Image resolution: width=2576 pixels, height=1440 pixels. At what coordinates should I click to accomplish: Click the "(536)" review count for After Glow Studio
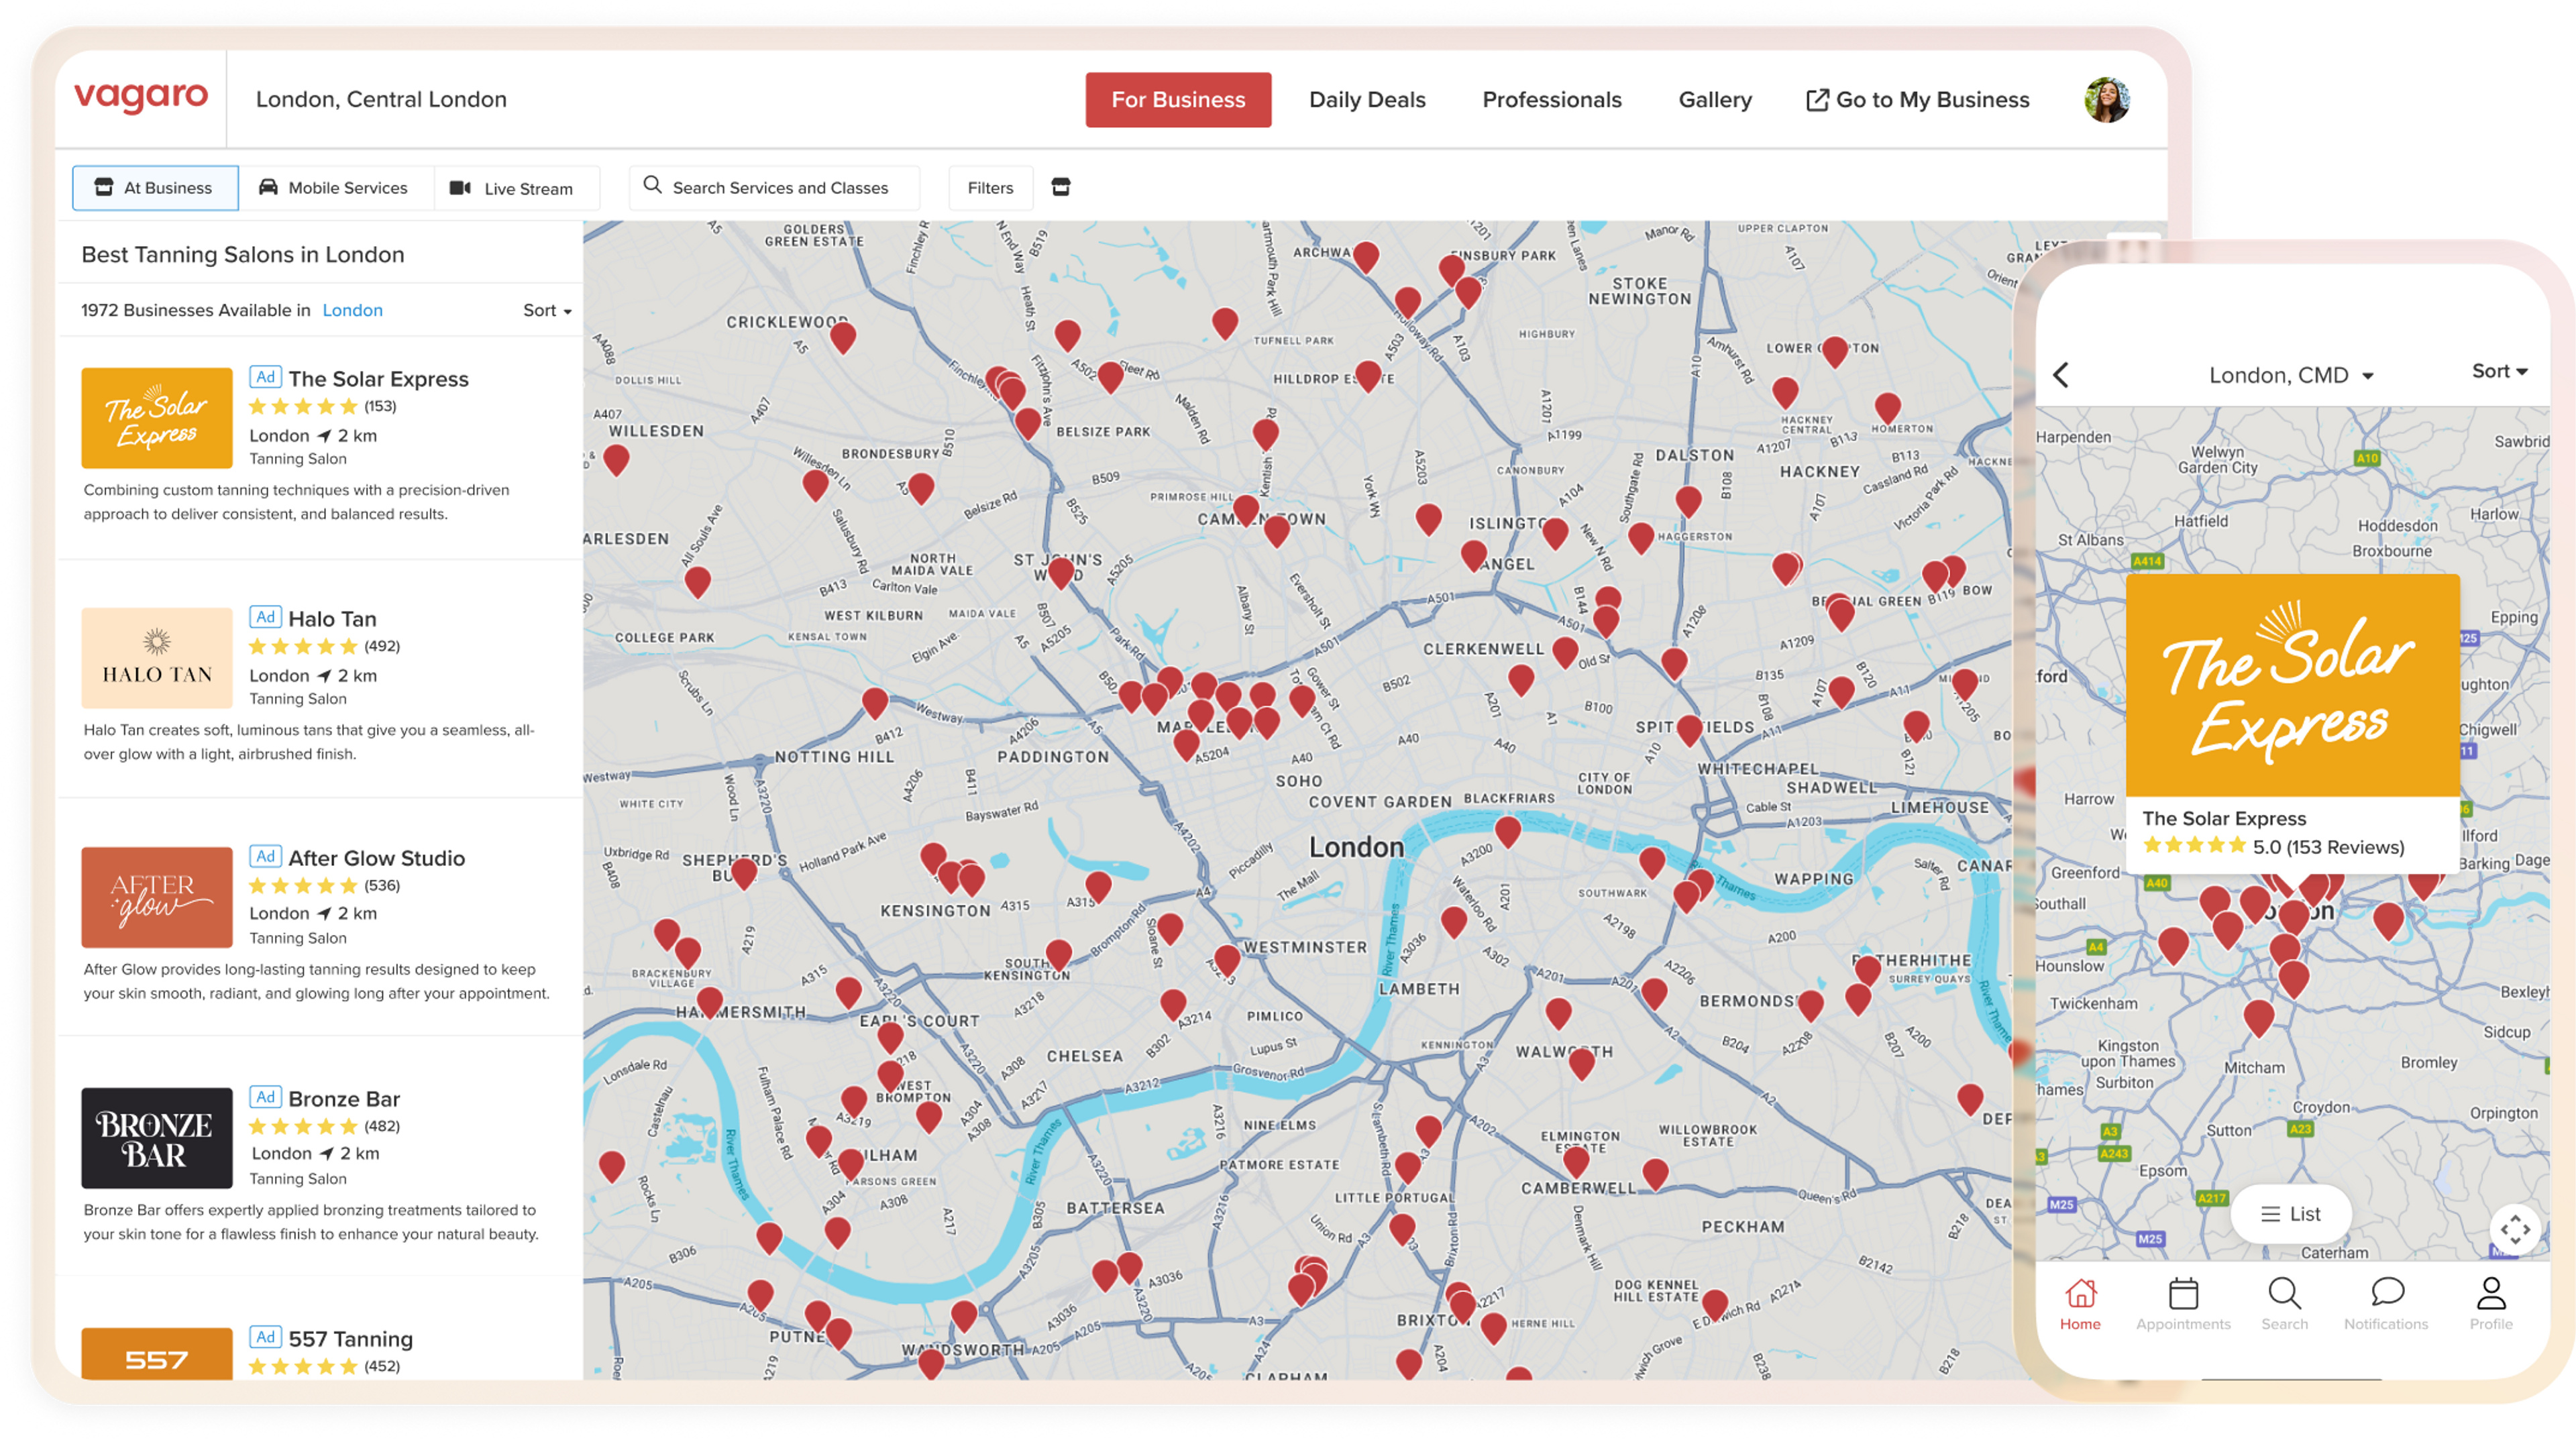[382, 885]
